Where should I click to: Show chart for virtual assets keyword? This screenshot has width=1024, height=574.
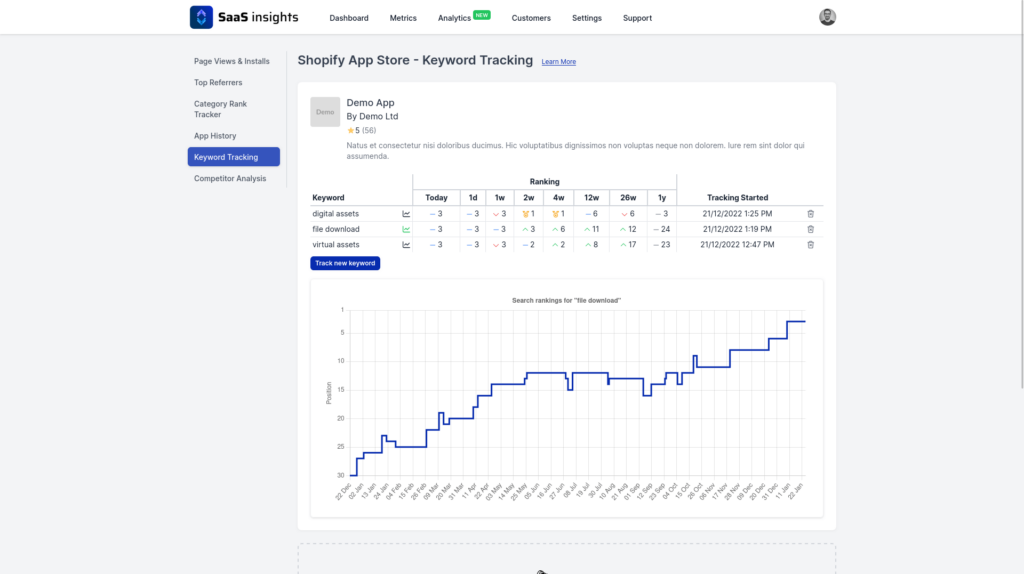pyautogui.click(x=406, y=245)
